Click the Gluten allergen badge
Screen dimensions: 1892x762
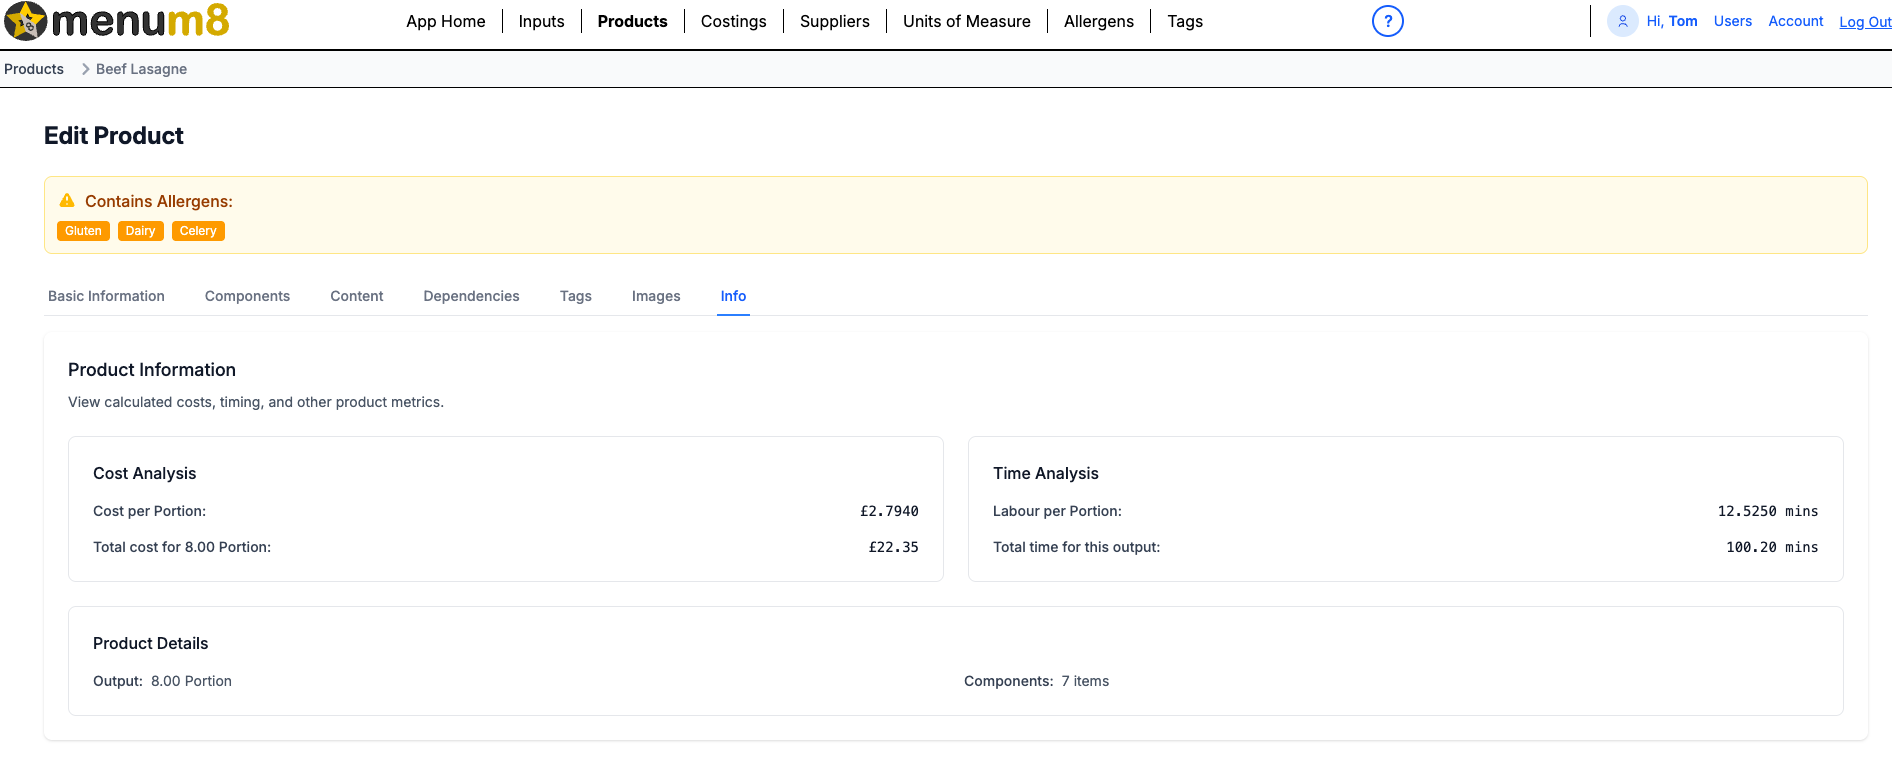click(x=83, y=231)
